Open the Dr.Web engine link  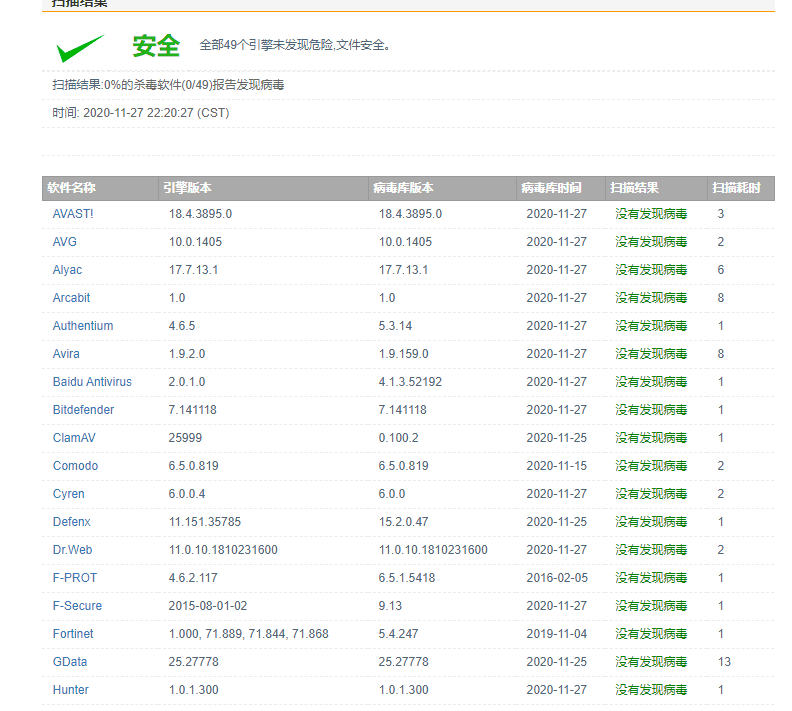coord(73,550)
